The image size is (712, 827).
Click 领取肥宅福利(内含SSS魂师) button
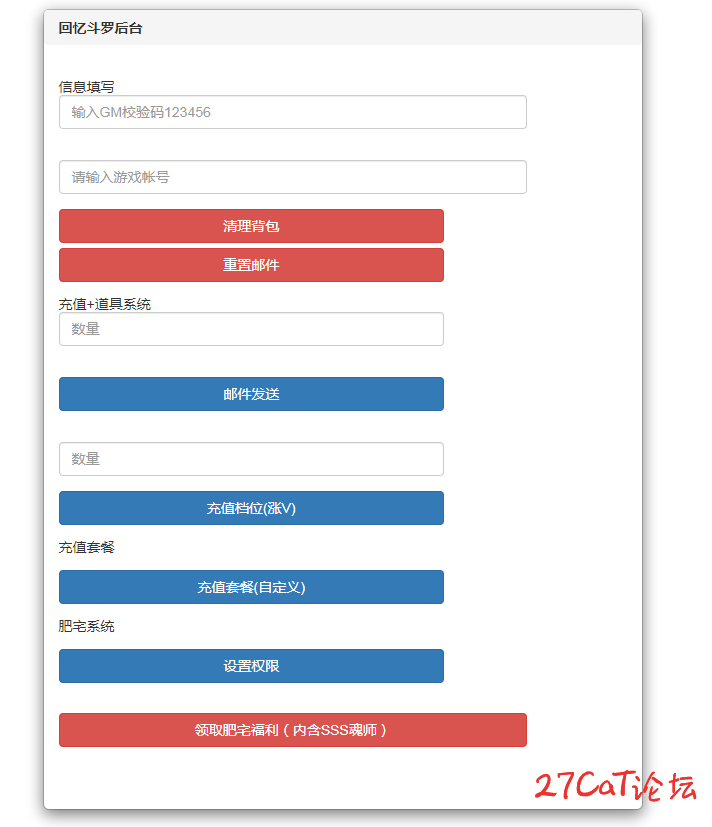pyautogui.click(x=293, y=730)
